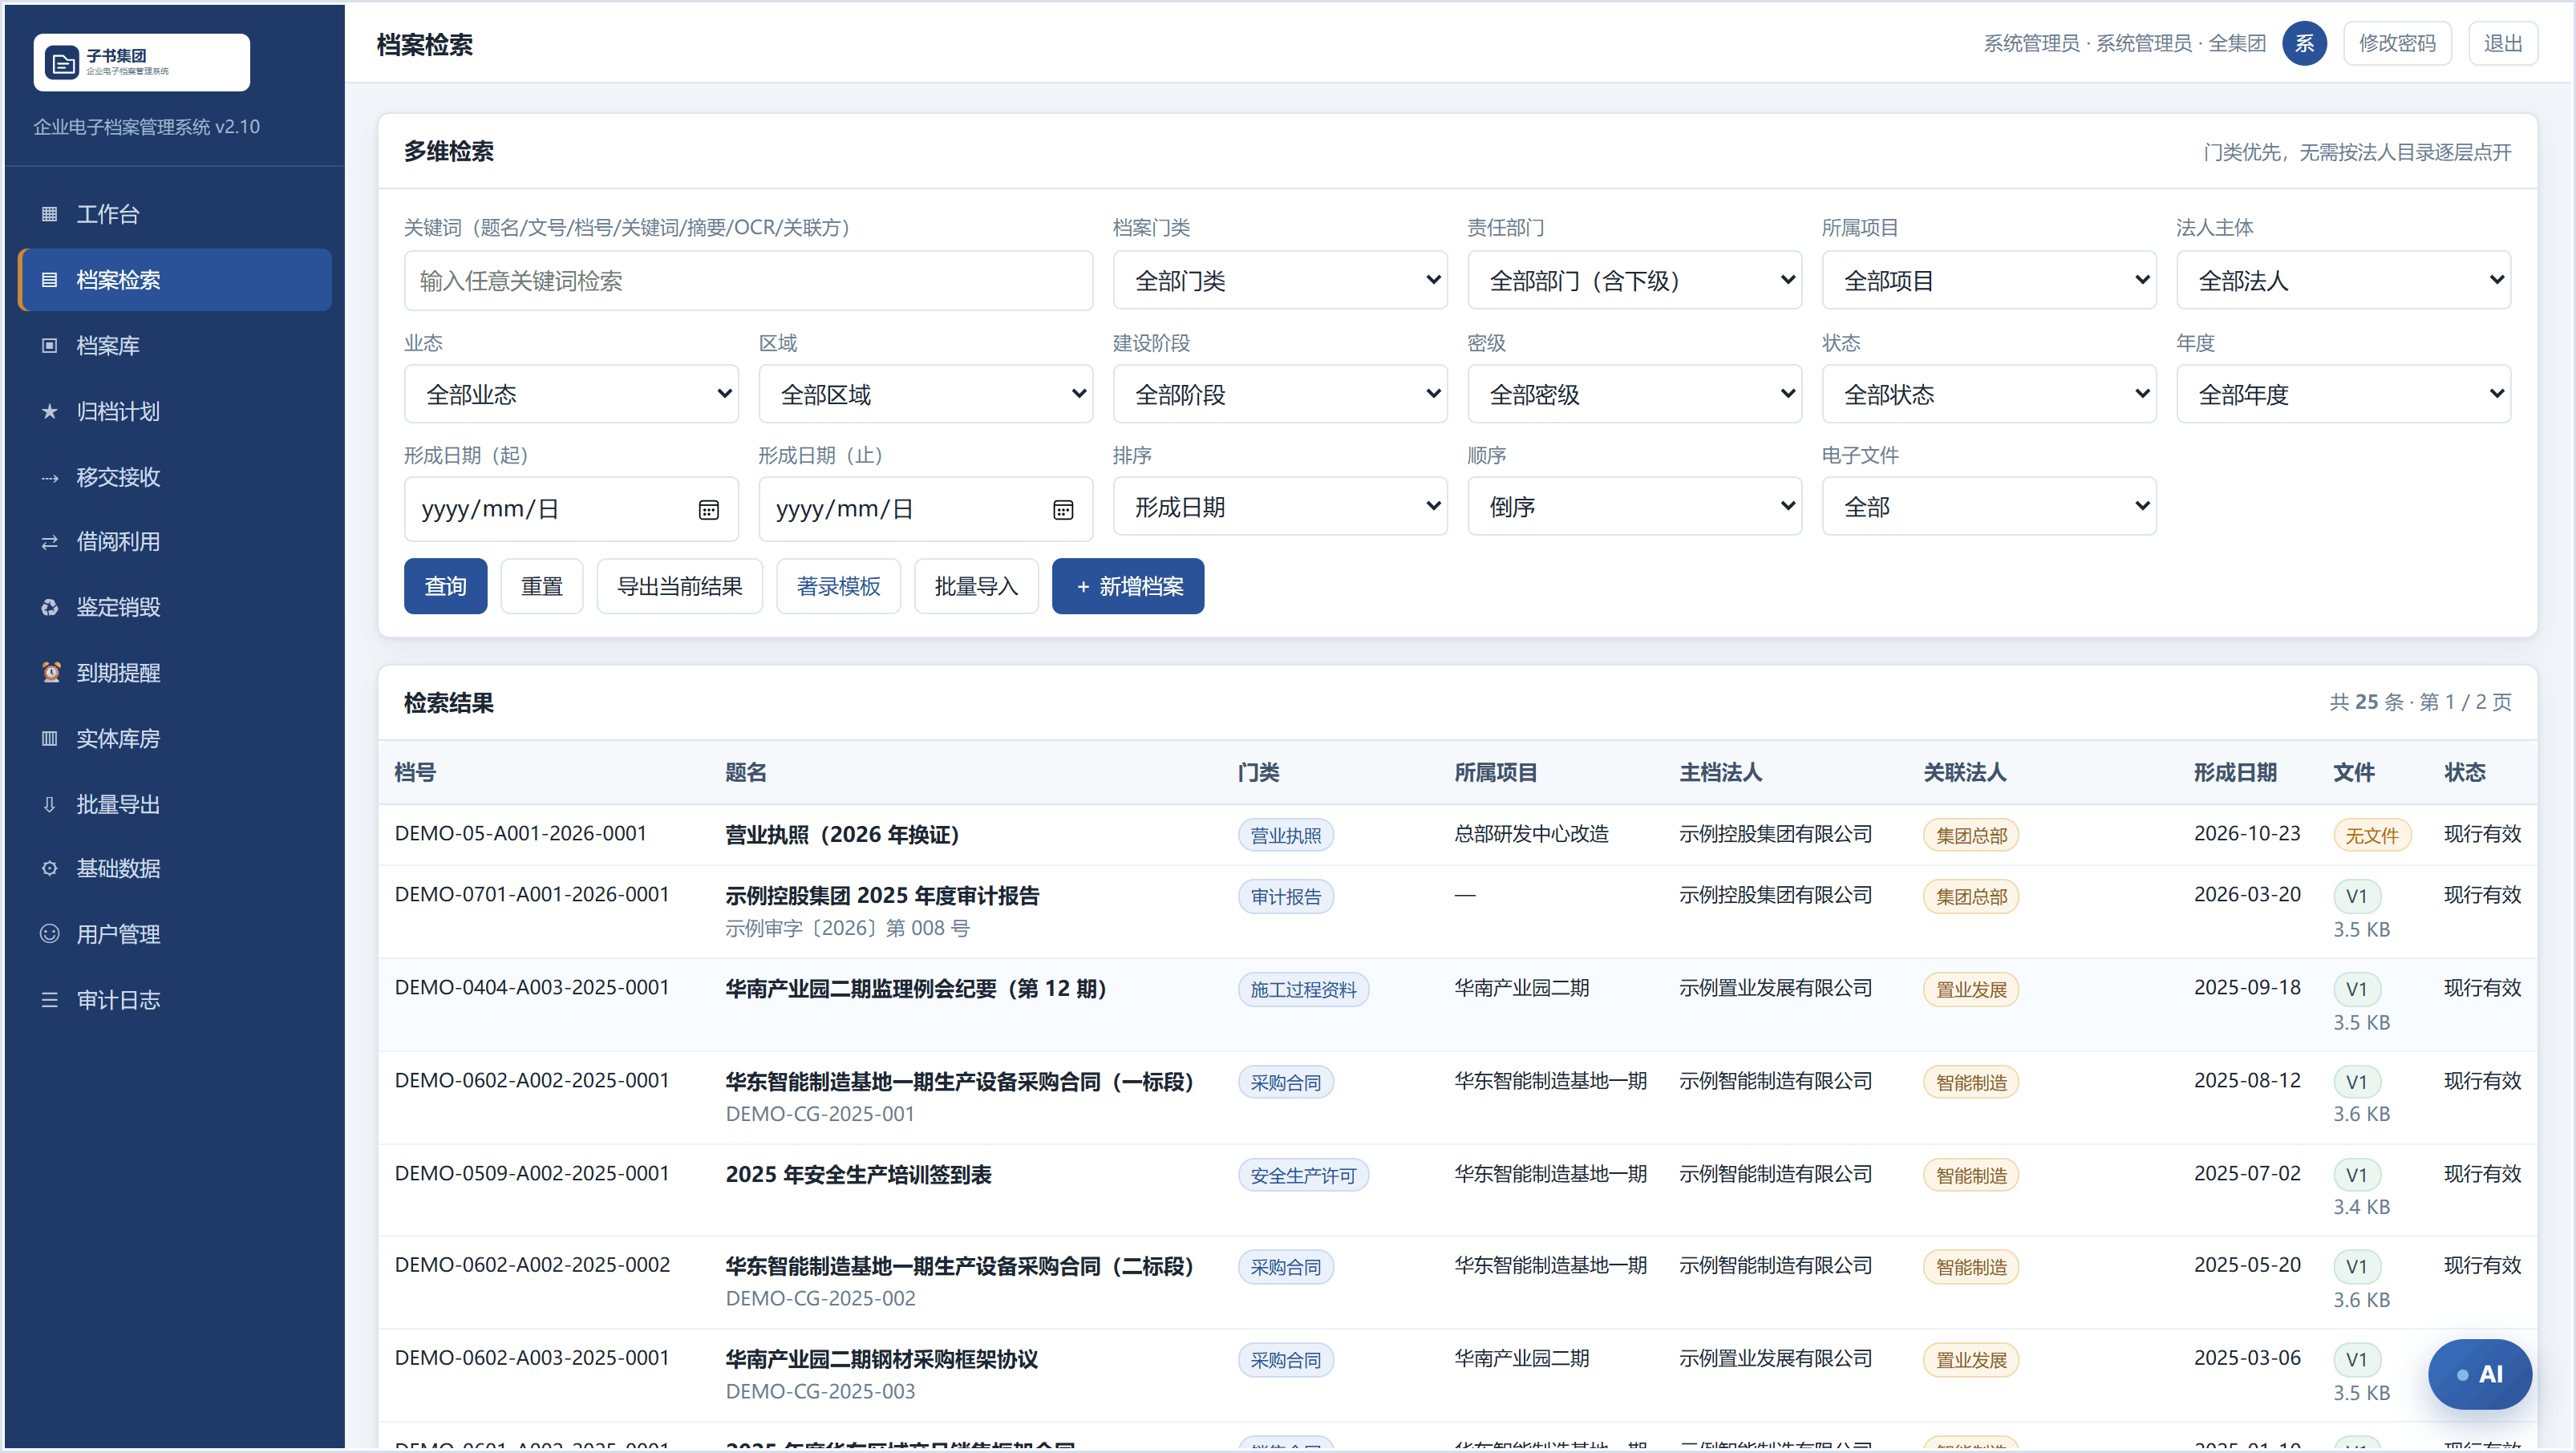The width and height of the screenshot is (2576, 1453).
Task: Click the 审计日志 list icon
Action: tap(49, 1000)
